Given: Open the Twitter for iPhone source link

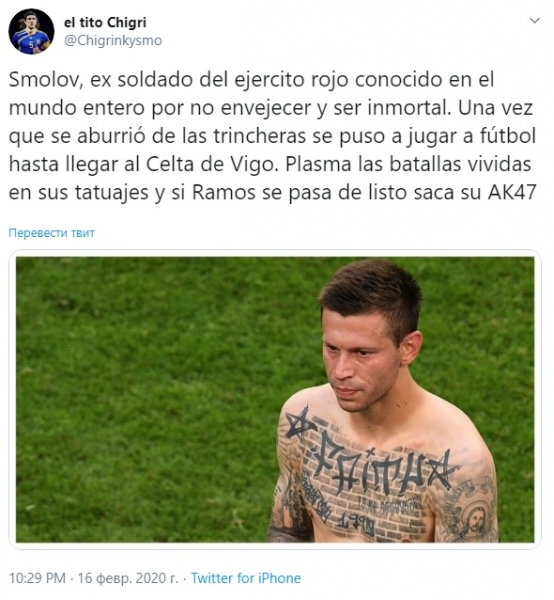Looking at the screenshot, I should click(x=246, y=578).
